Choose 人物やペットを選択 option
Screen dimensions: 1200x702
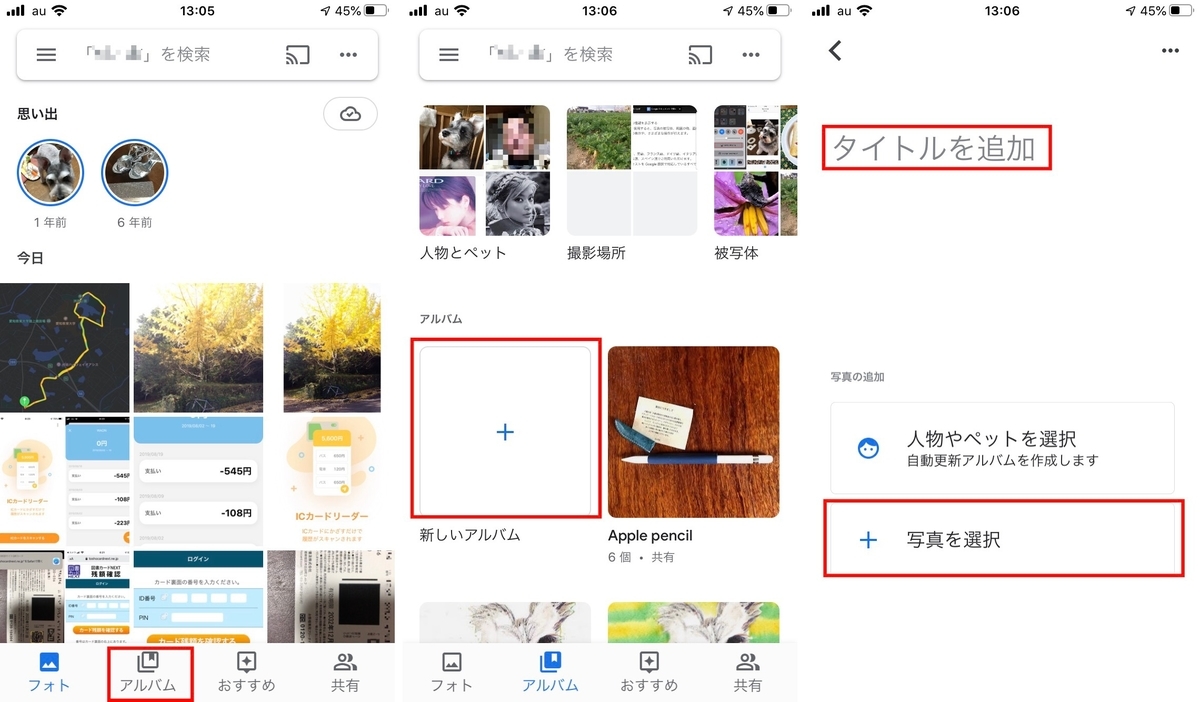(1002, 448)
